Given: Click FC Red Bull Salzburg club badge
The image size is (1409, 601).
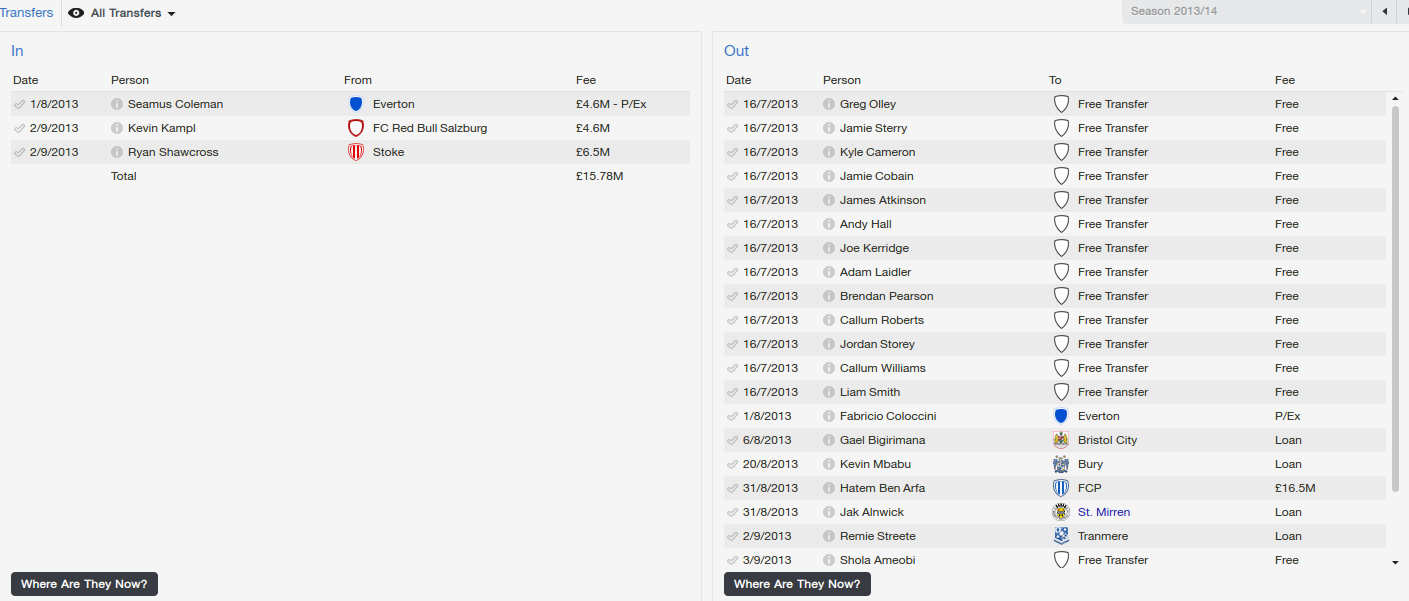Looking at the screenshot, I should click(x=356, y=128).
